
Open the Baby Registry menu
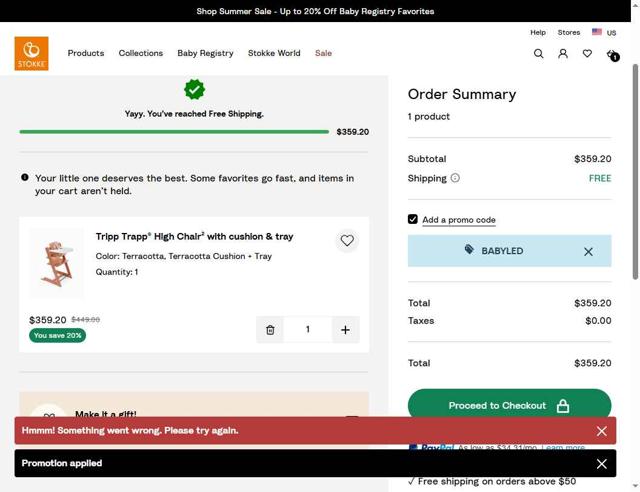[x=205, y=53]
